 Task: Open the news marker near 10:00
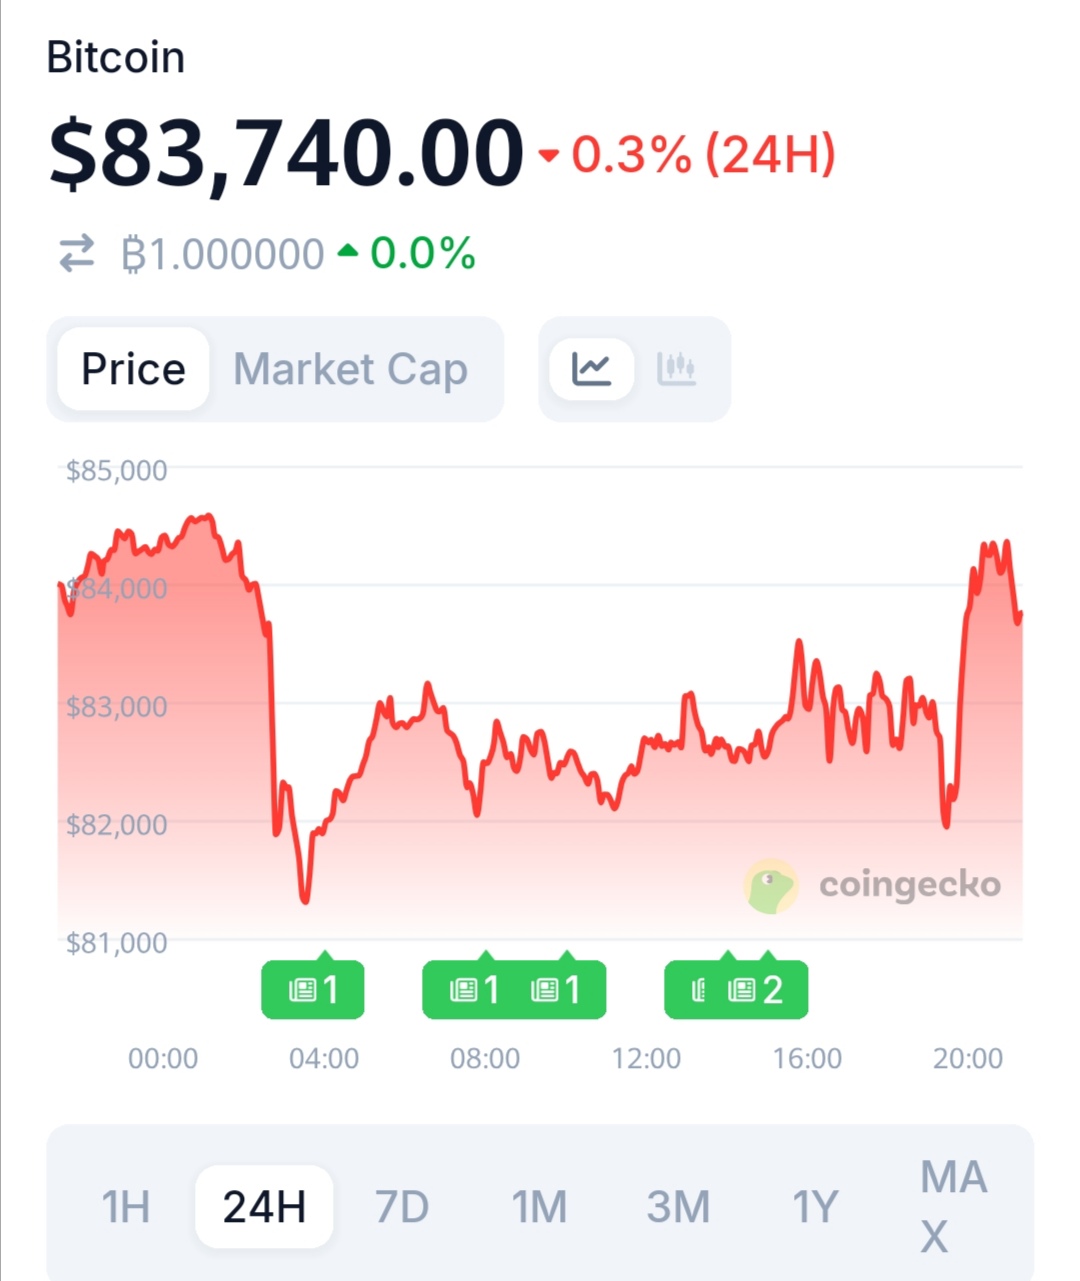pyautogui.click(x=556, y=990)
